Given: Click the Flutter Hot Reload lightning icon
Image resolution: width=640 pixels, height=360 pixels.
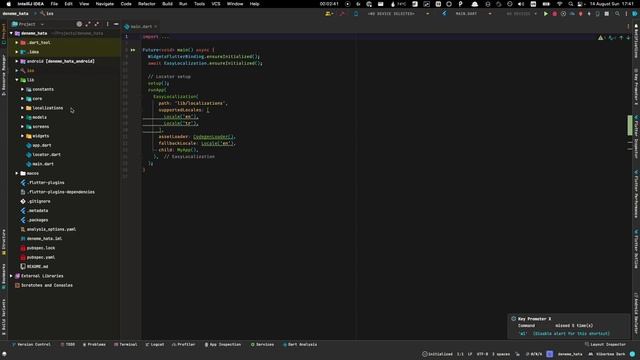Looking at the screenshot, I should (x=589, y=14).
